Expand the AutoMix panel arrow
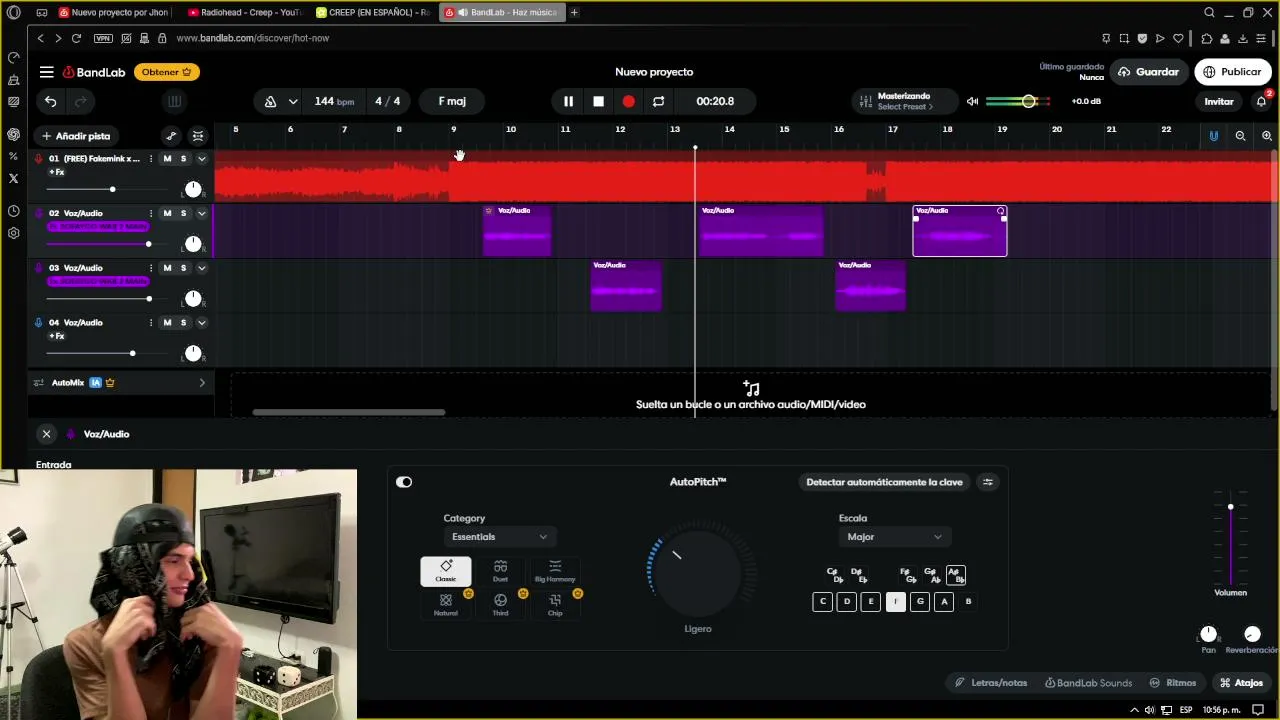This screenshot has width=1280, height=720. 202,383
